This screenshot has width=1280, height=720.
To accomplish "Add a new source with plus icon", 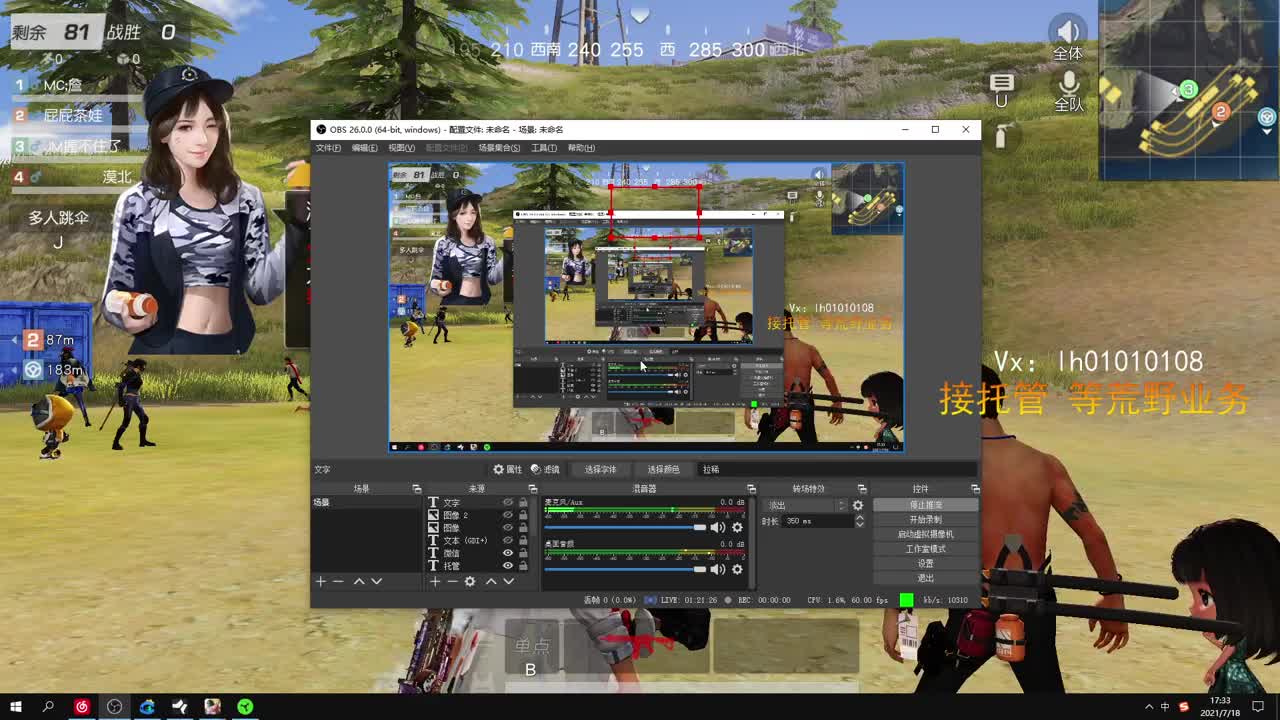I will [x=435, y=581].
